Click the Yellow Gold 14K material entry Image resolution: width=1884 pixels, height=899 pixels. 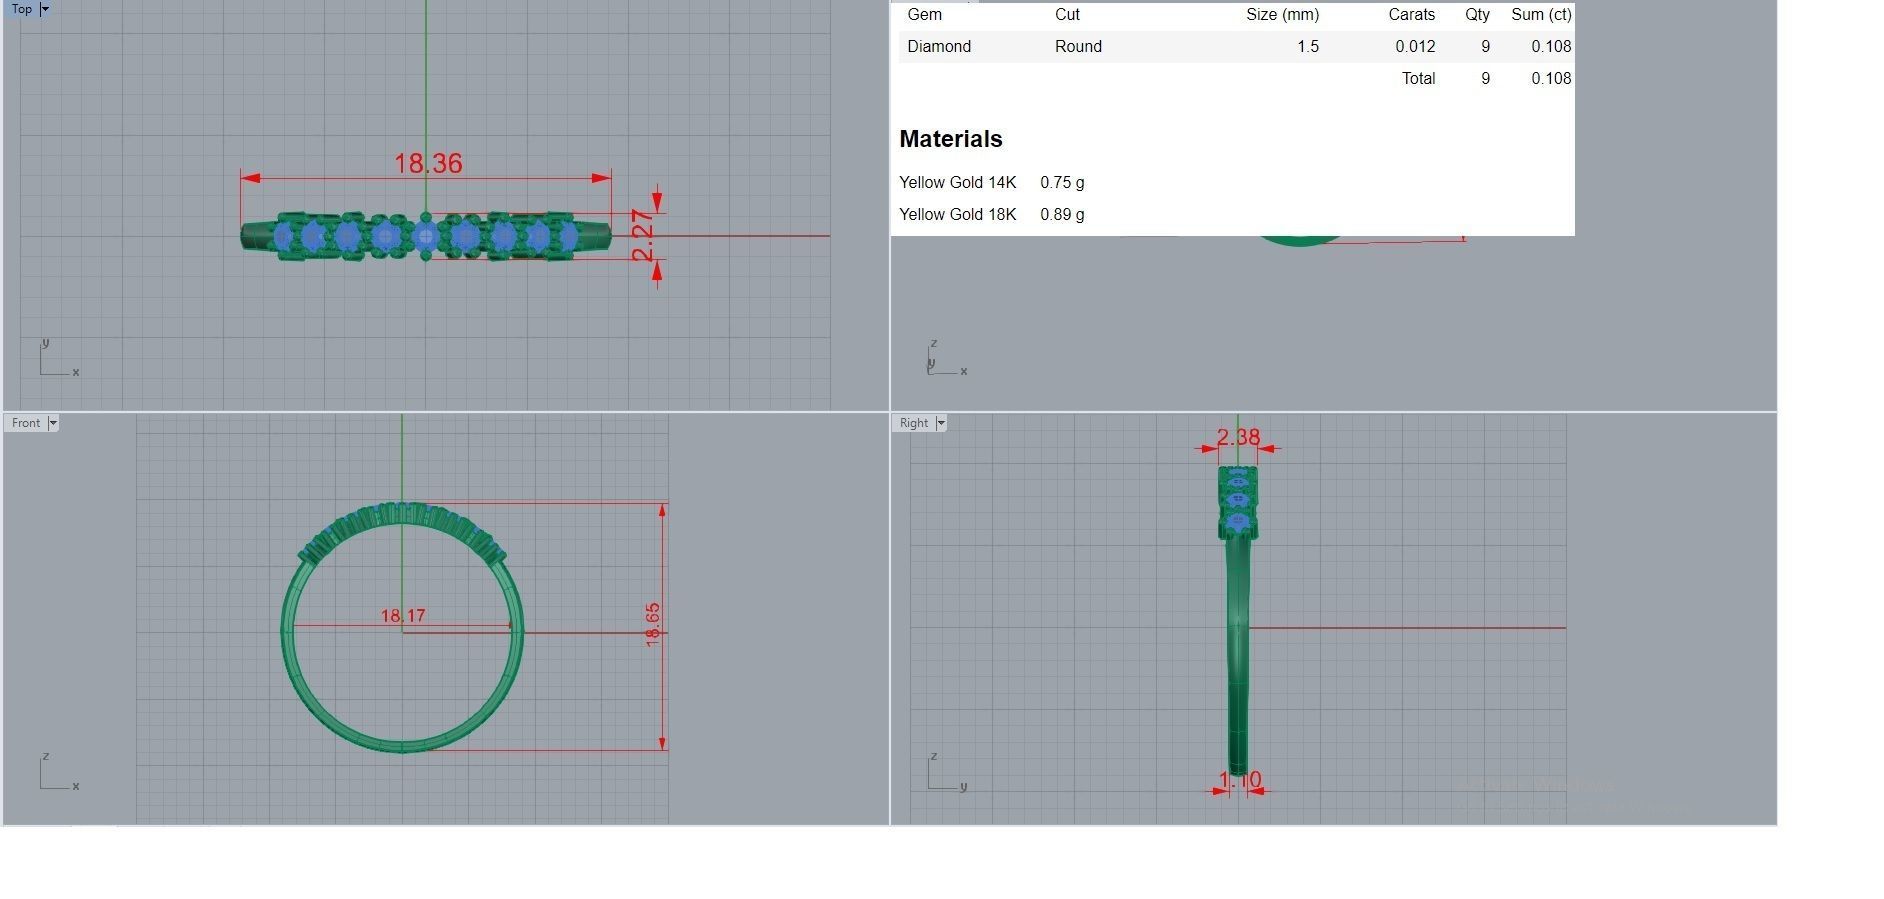tap(957, 182)
